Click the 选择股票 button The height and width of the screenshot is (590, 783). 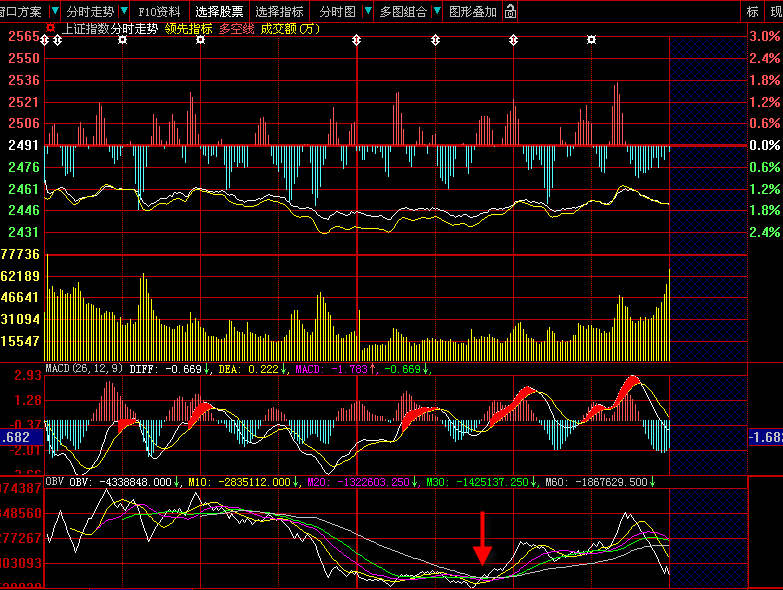coord(219,11)
